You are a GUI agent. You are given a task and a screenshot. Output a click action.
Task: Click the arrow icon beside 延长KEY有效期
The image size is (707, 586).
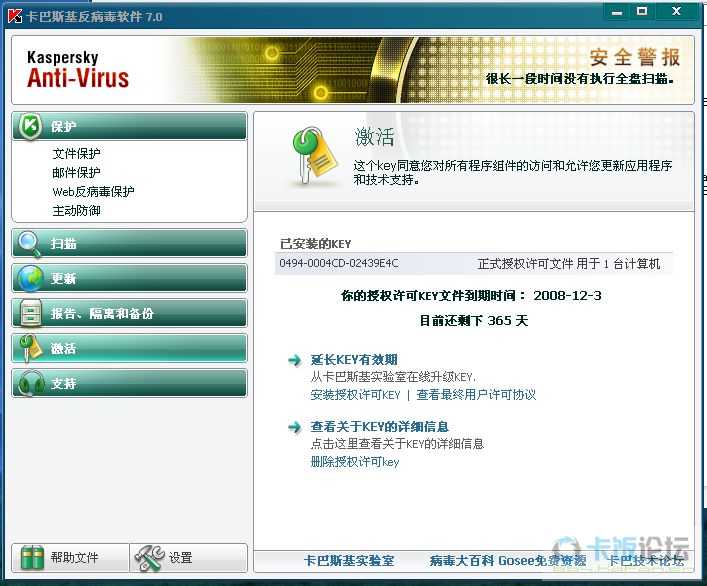294,360
